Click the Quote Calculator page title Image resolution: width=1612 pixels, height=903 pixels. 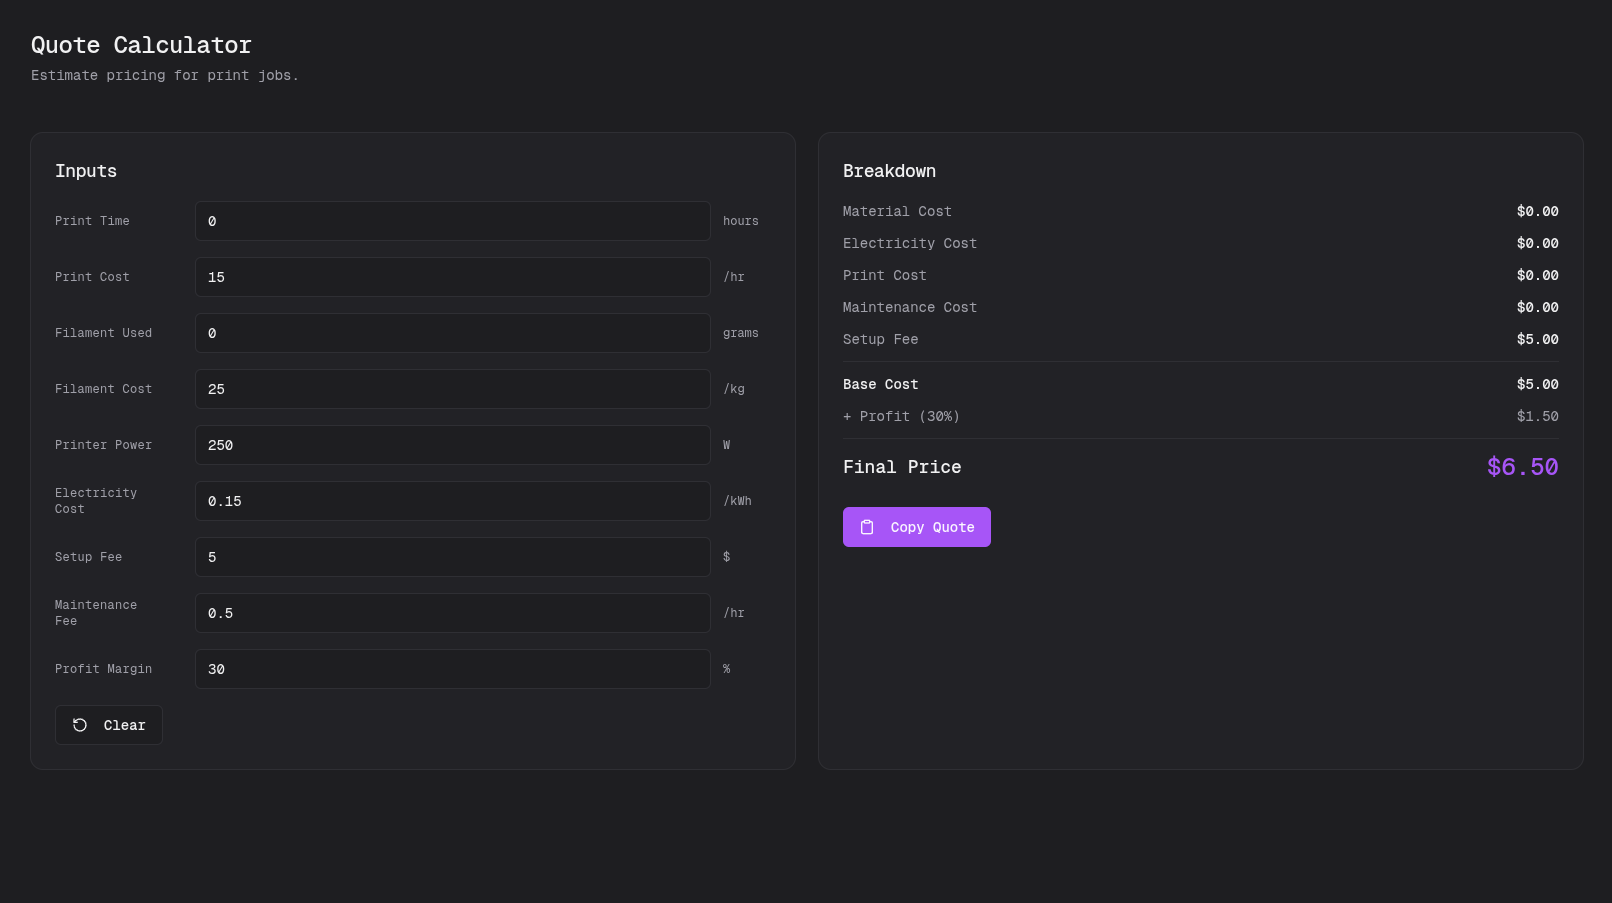tap(141, 45)
